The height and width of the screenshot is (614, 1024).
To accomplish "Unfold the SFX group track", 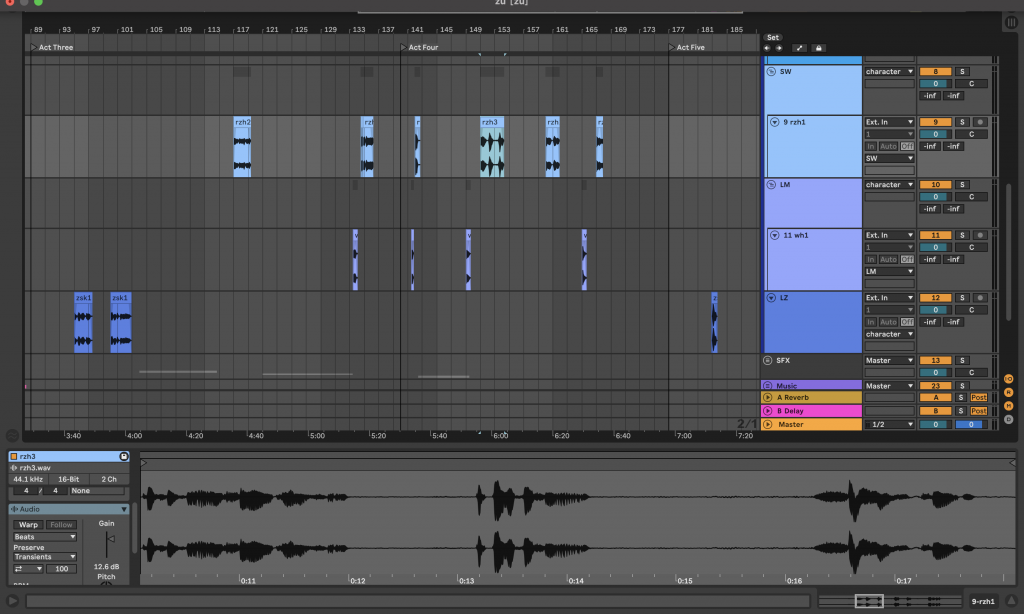I will 768,361.
